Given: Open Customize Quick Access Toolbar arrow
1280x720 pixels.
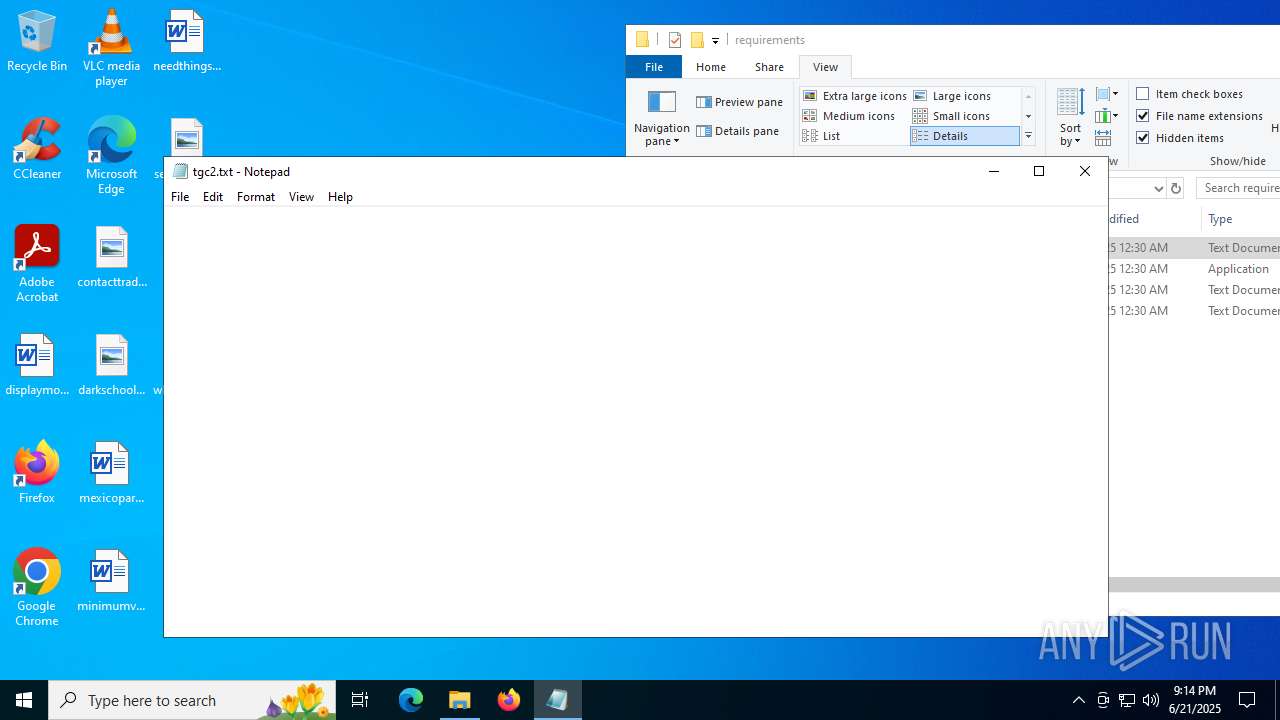Looking at the screenshot, I should [715, 41].
